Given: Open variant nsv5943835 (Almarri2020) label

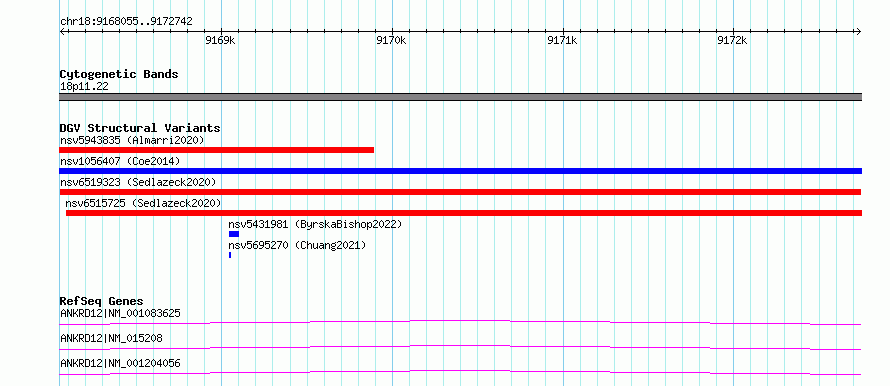Looking at the screenshot, I should pyautogui.click(x=132, y=140).
